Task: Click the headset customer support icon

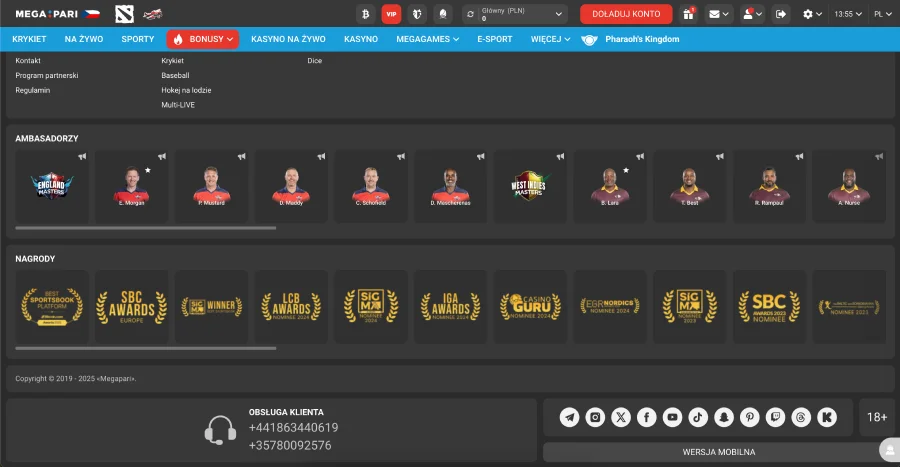Action: (x=220, y=430)
